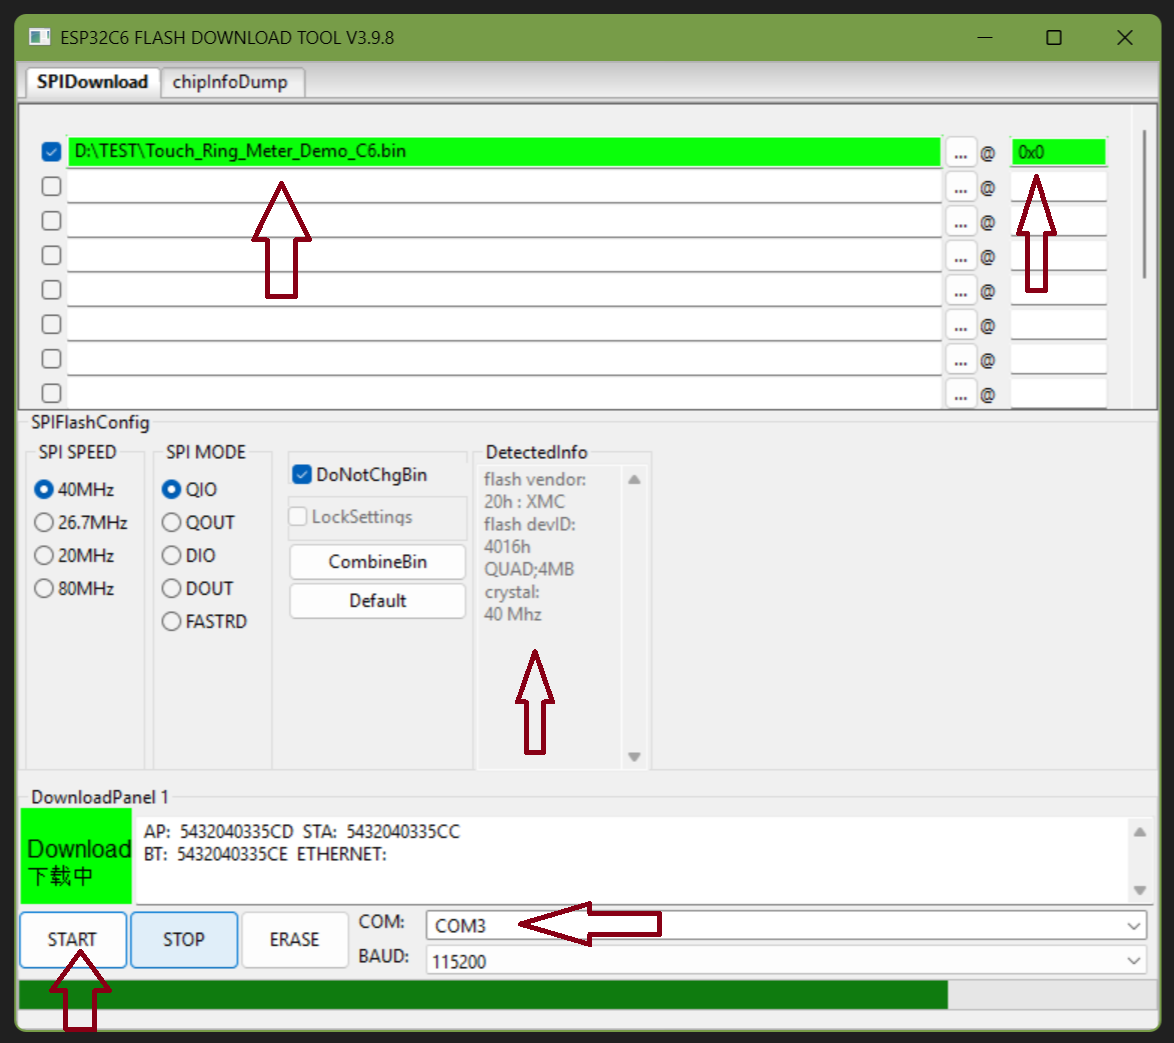Click the START button

click(x=73, y=939)
